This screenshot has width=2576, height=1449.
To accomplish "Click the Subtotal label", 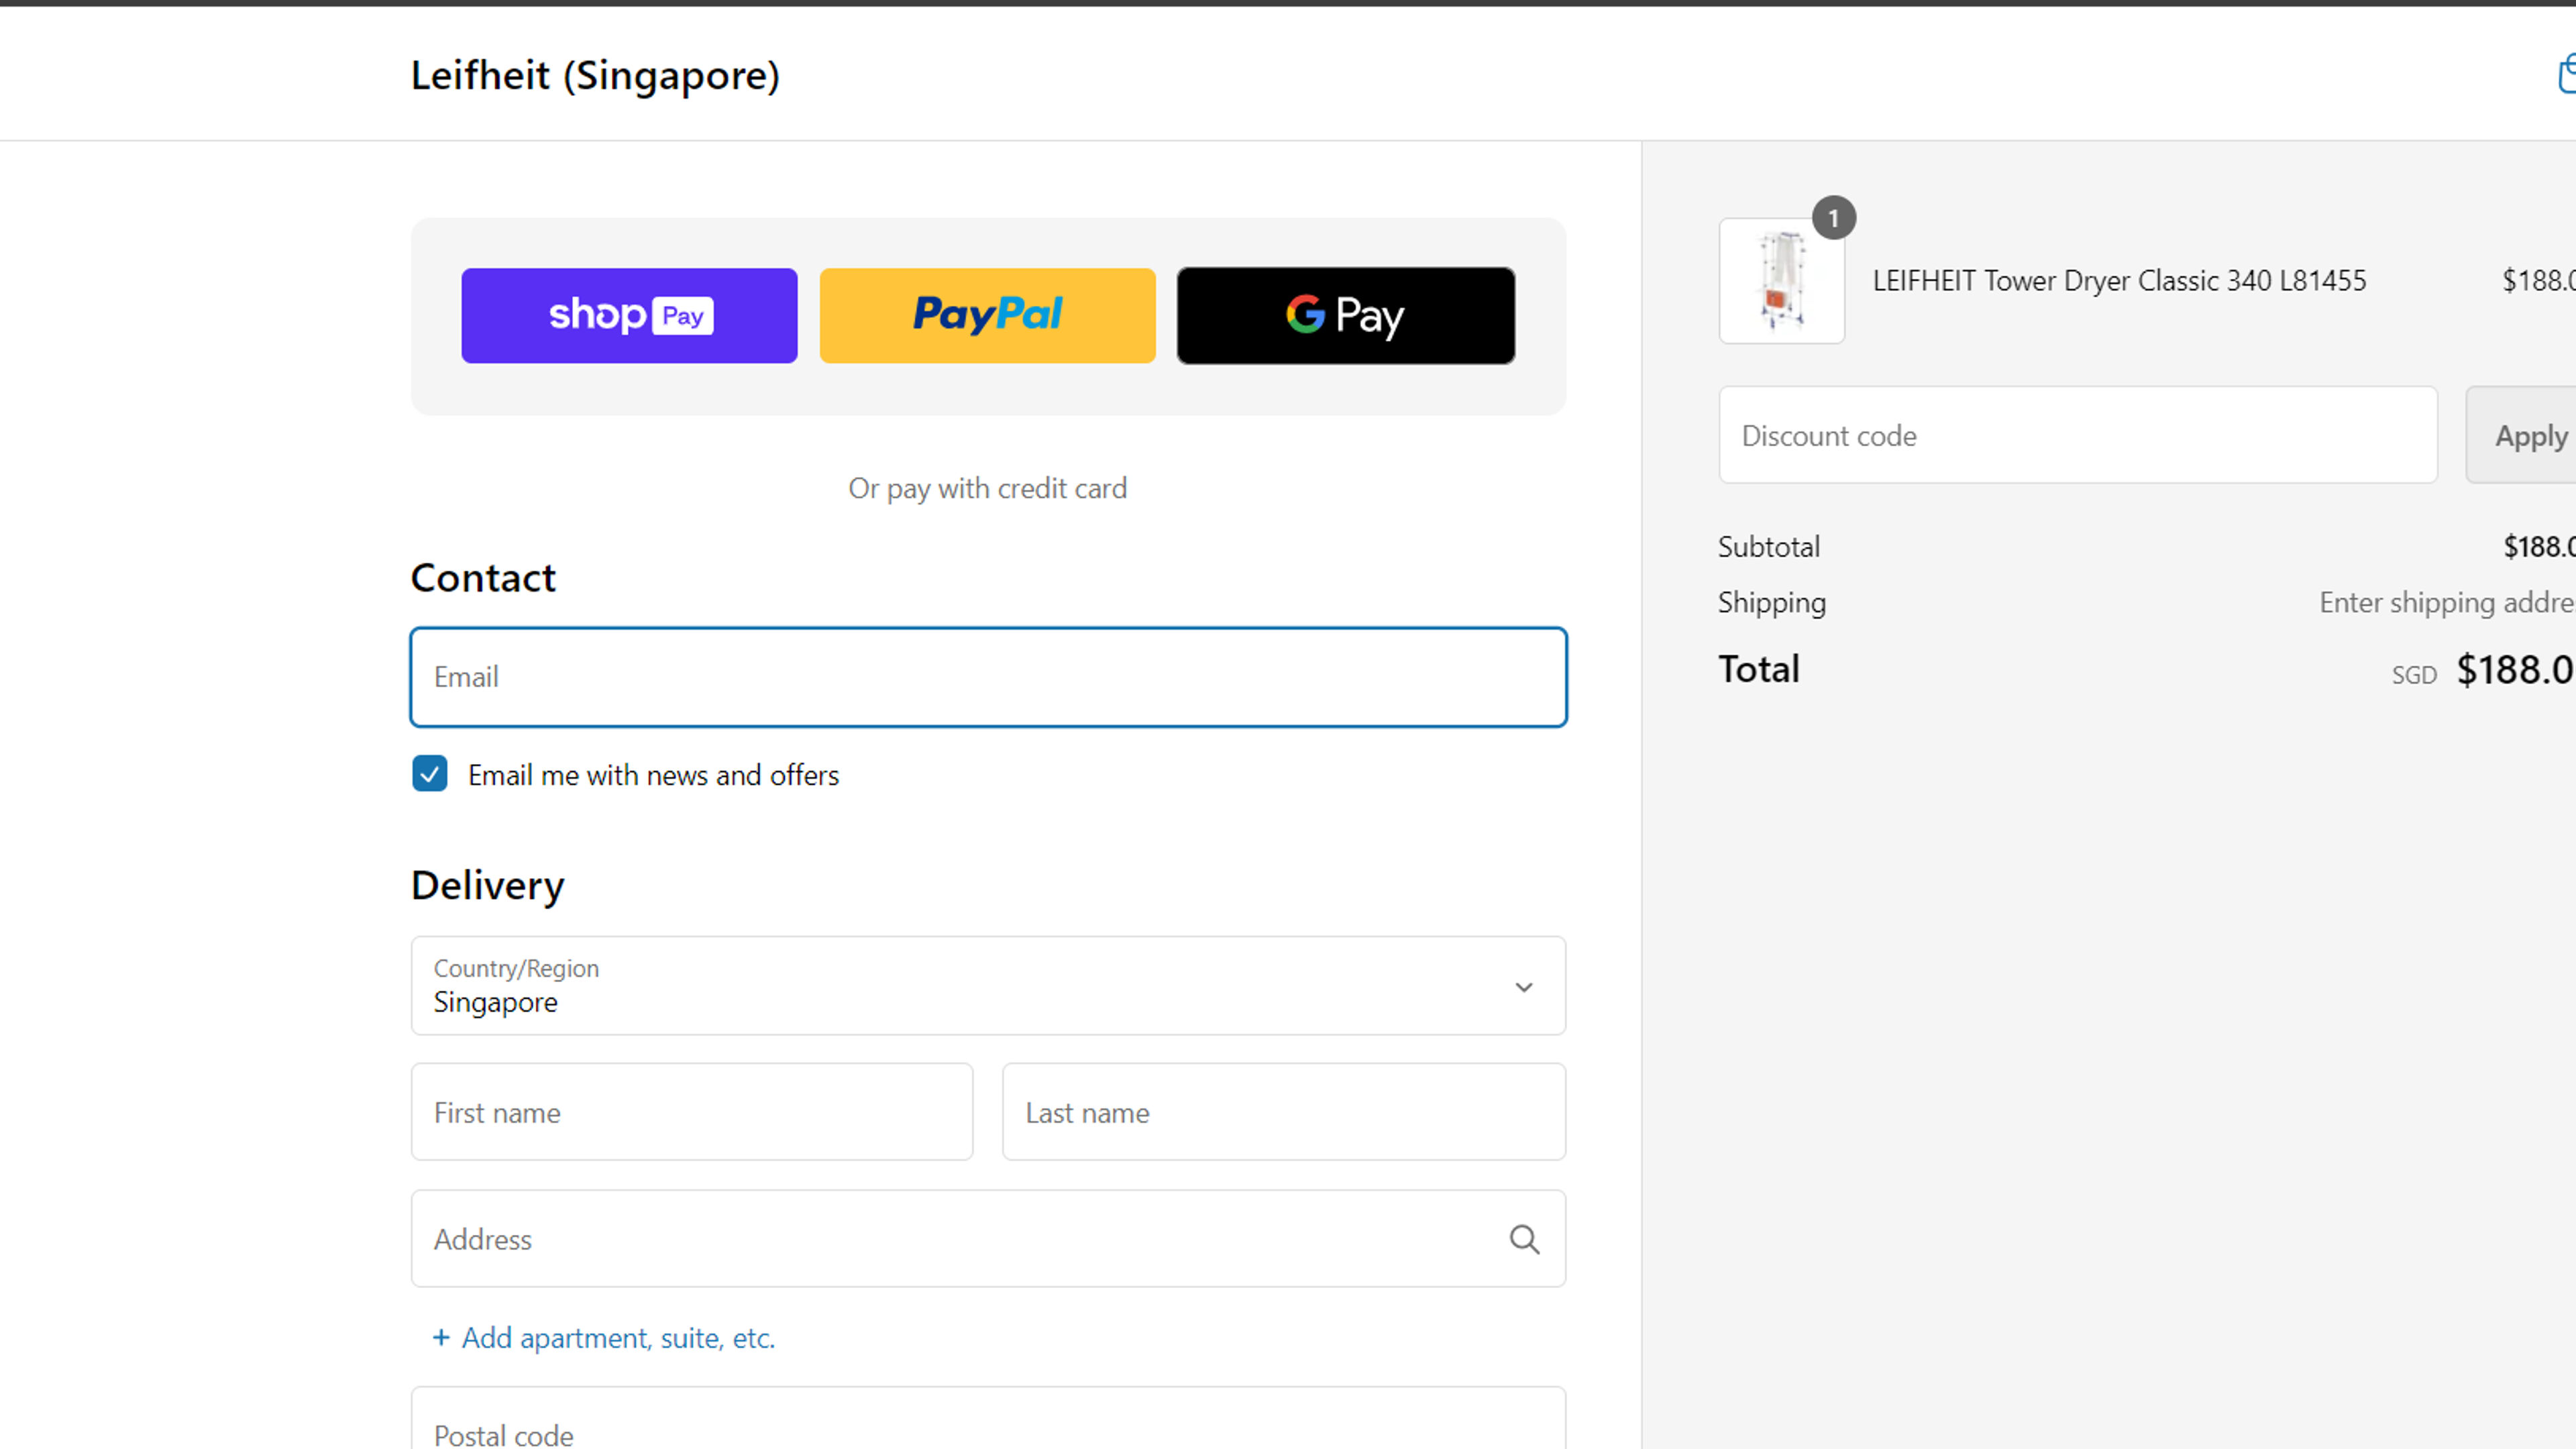I will pos(1768,547).
